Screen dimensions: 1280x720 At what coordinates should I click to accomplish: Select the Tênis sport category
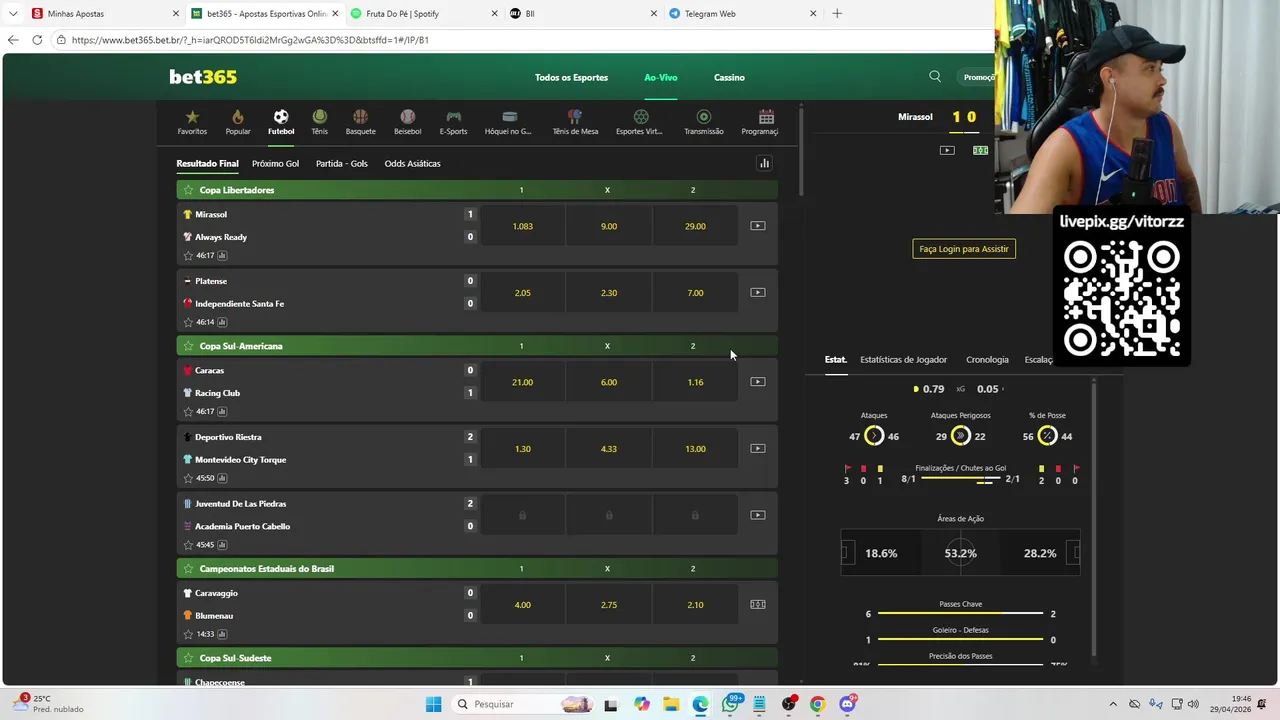point(319,123)
